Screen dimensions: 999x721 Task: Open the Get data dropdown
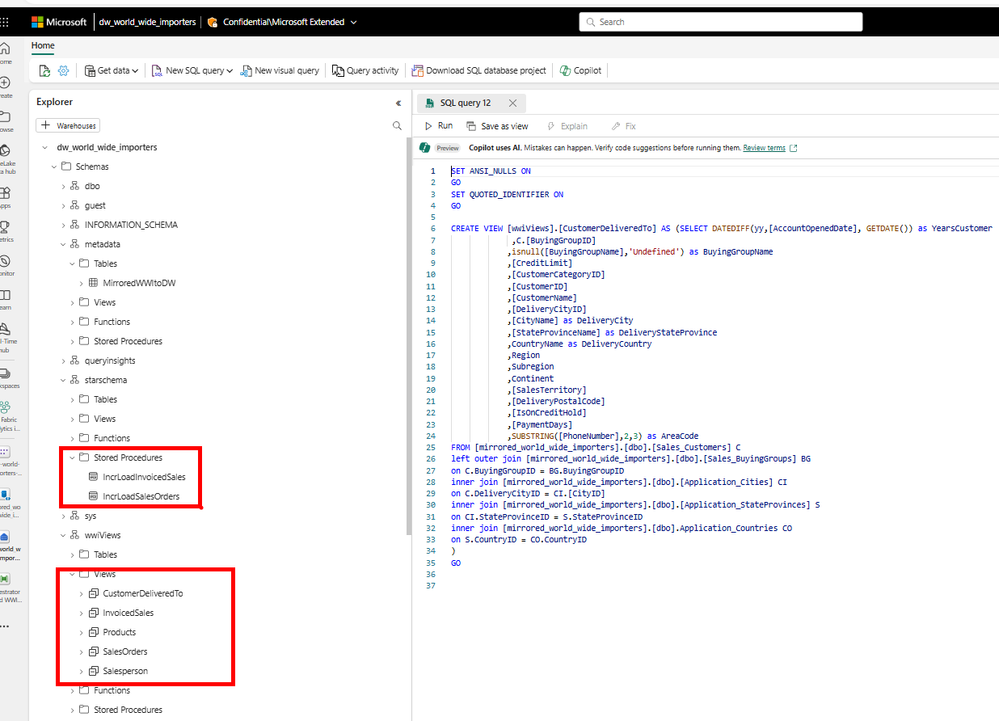point(111,71)
